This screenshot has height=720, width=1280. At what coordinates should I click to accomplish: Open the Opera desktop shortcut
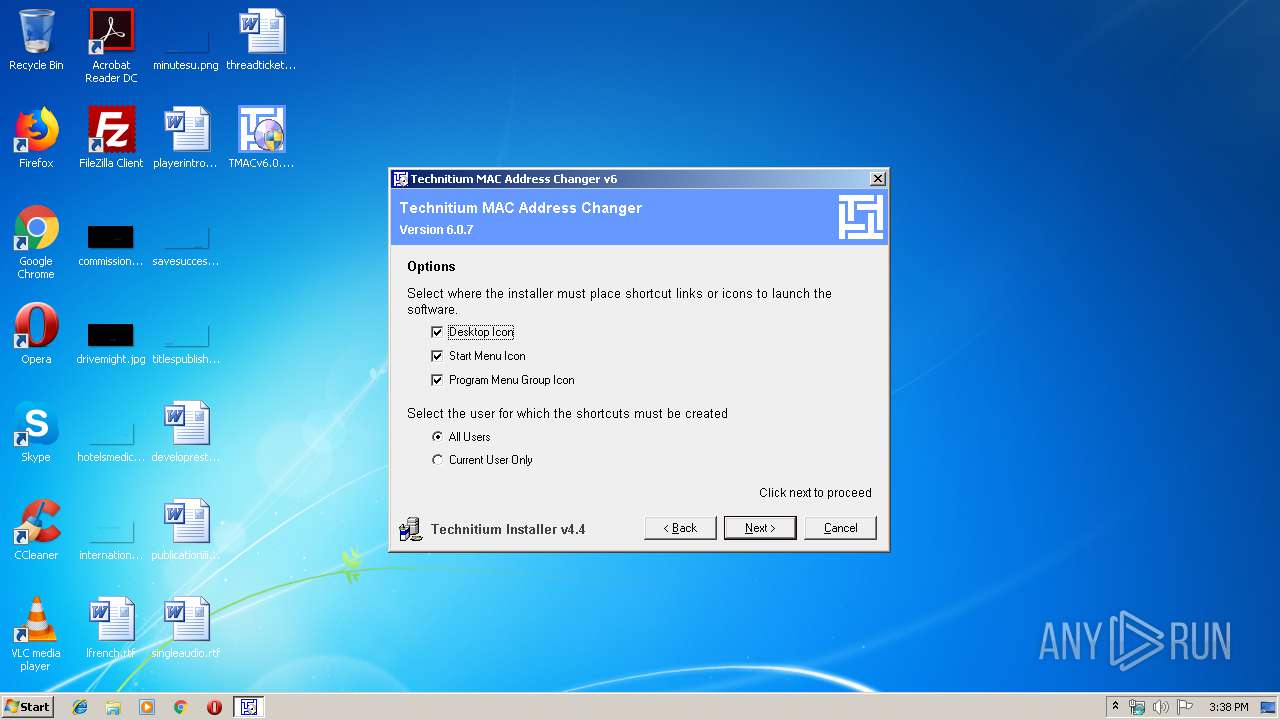click(x=36, y=334)
